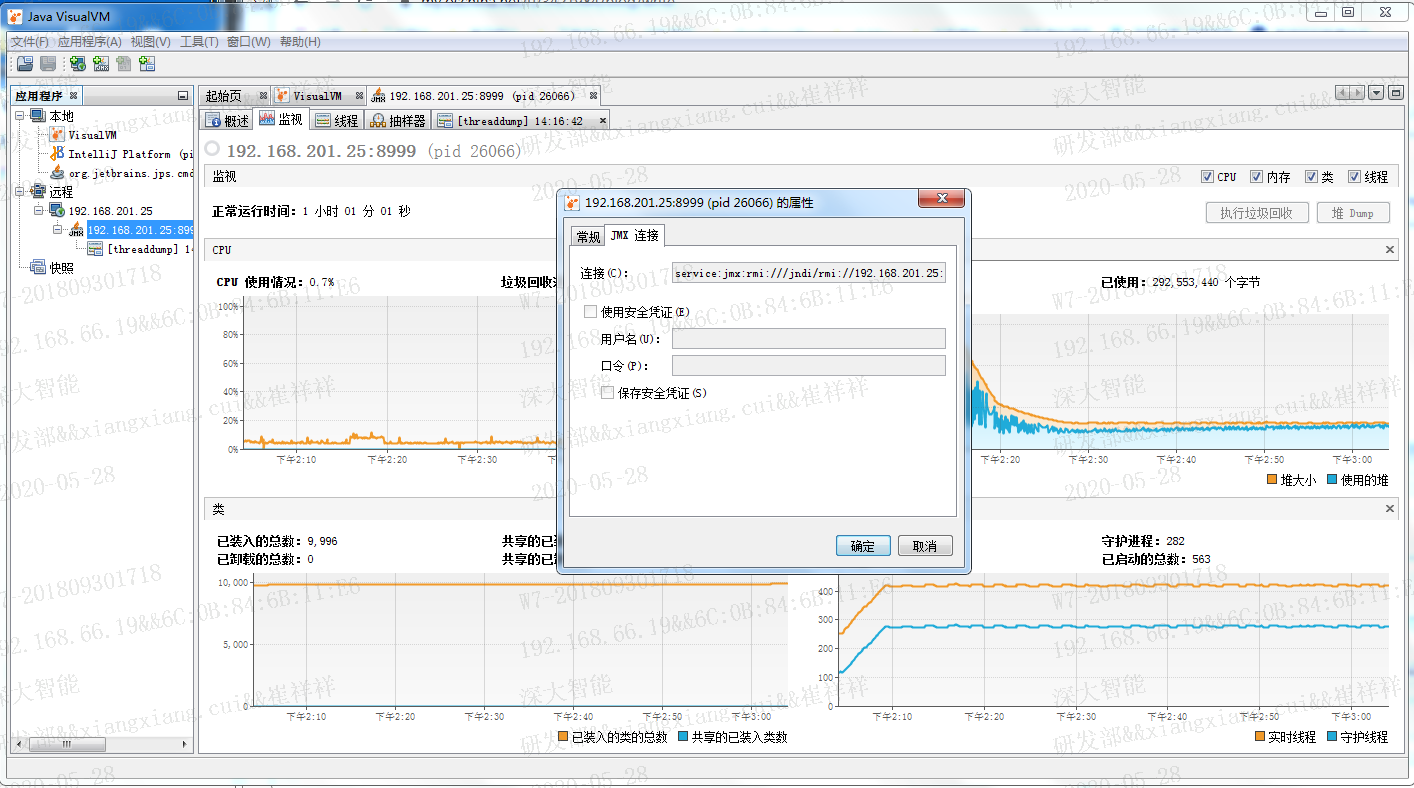Toggle the CPU chart checkbox
This screenshot has height=788, width=1414.
1207,177
